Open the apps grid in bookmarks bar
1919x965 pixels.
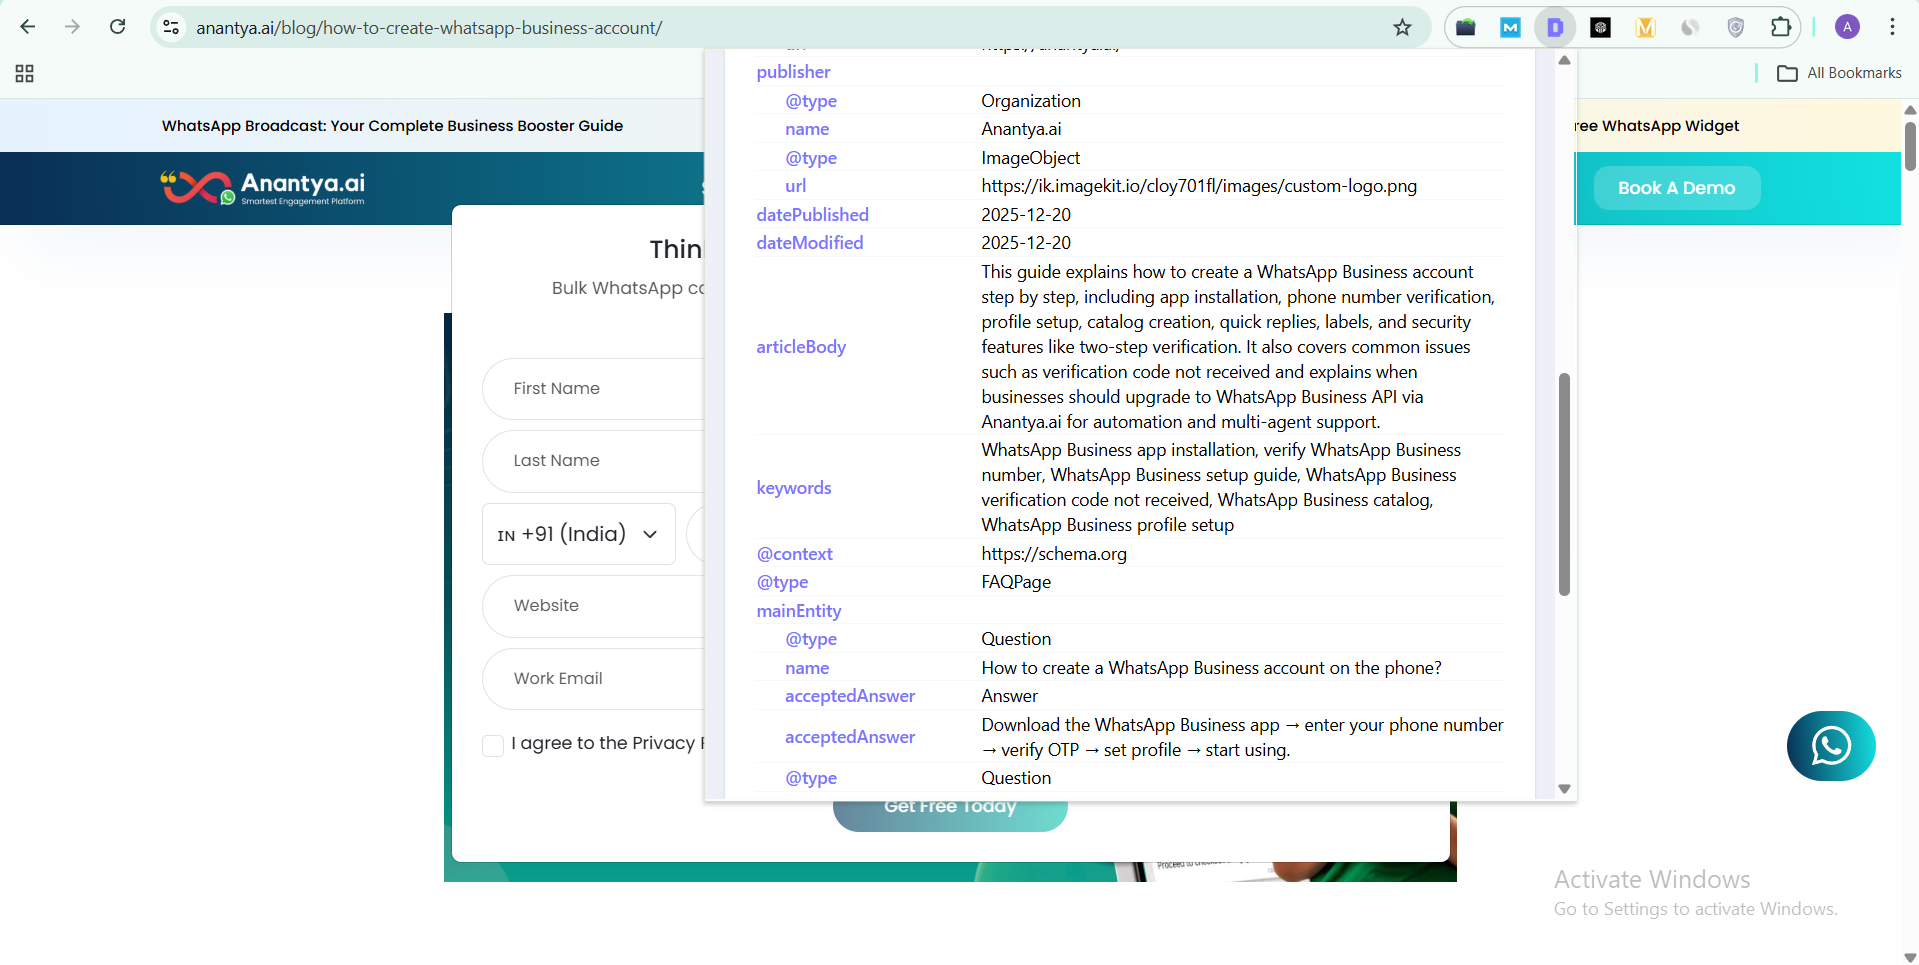25,73
